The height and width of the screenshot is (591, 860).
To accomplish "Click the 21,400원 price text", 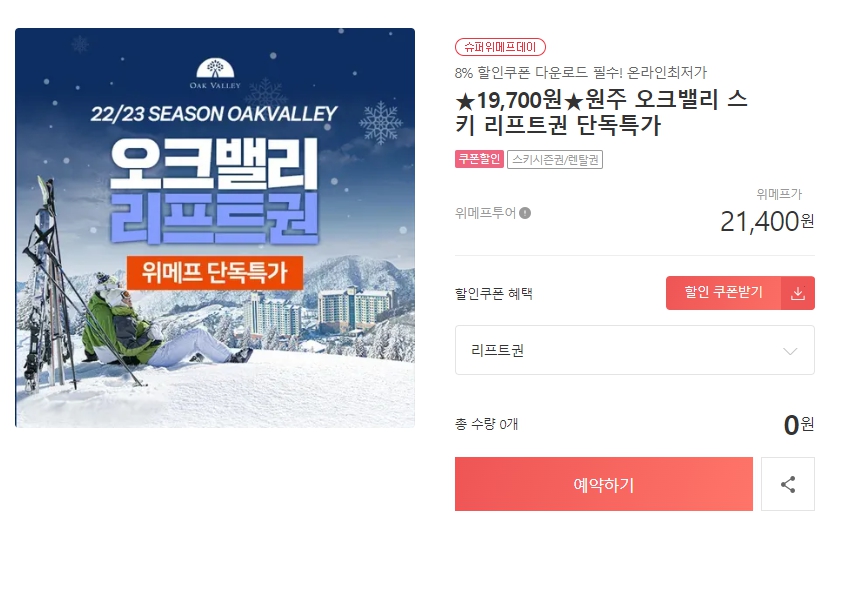I will 767,221.
